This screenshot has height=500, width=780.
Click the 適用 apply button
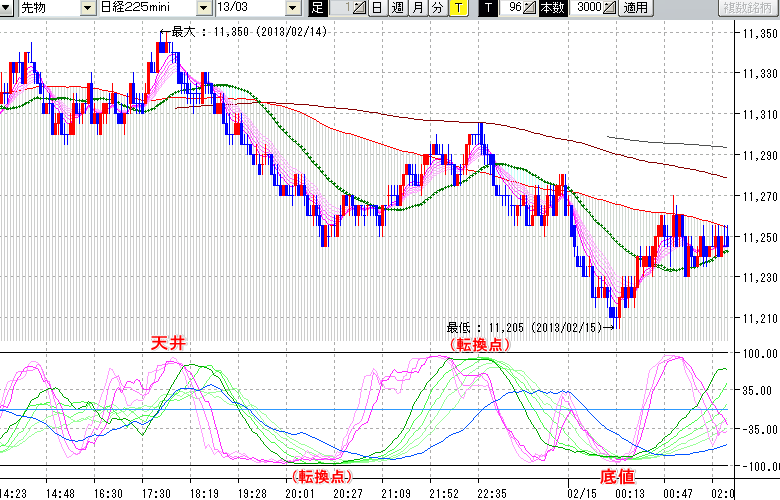(x=635, y=8)
